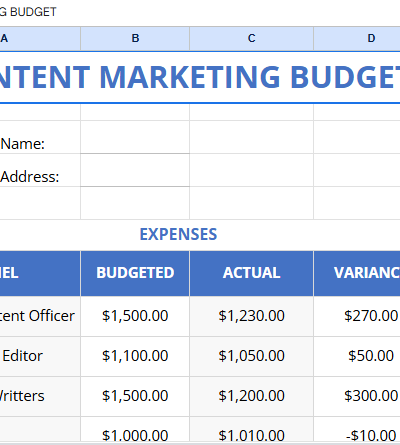
Task: Select the Writters row label
Action: (x=40, y=396)
